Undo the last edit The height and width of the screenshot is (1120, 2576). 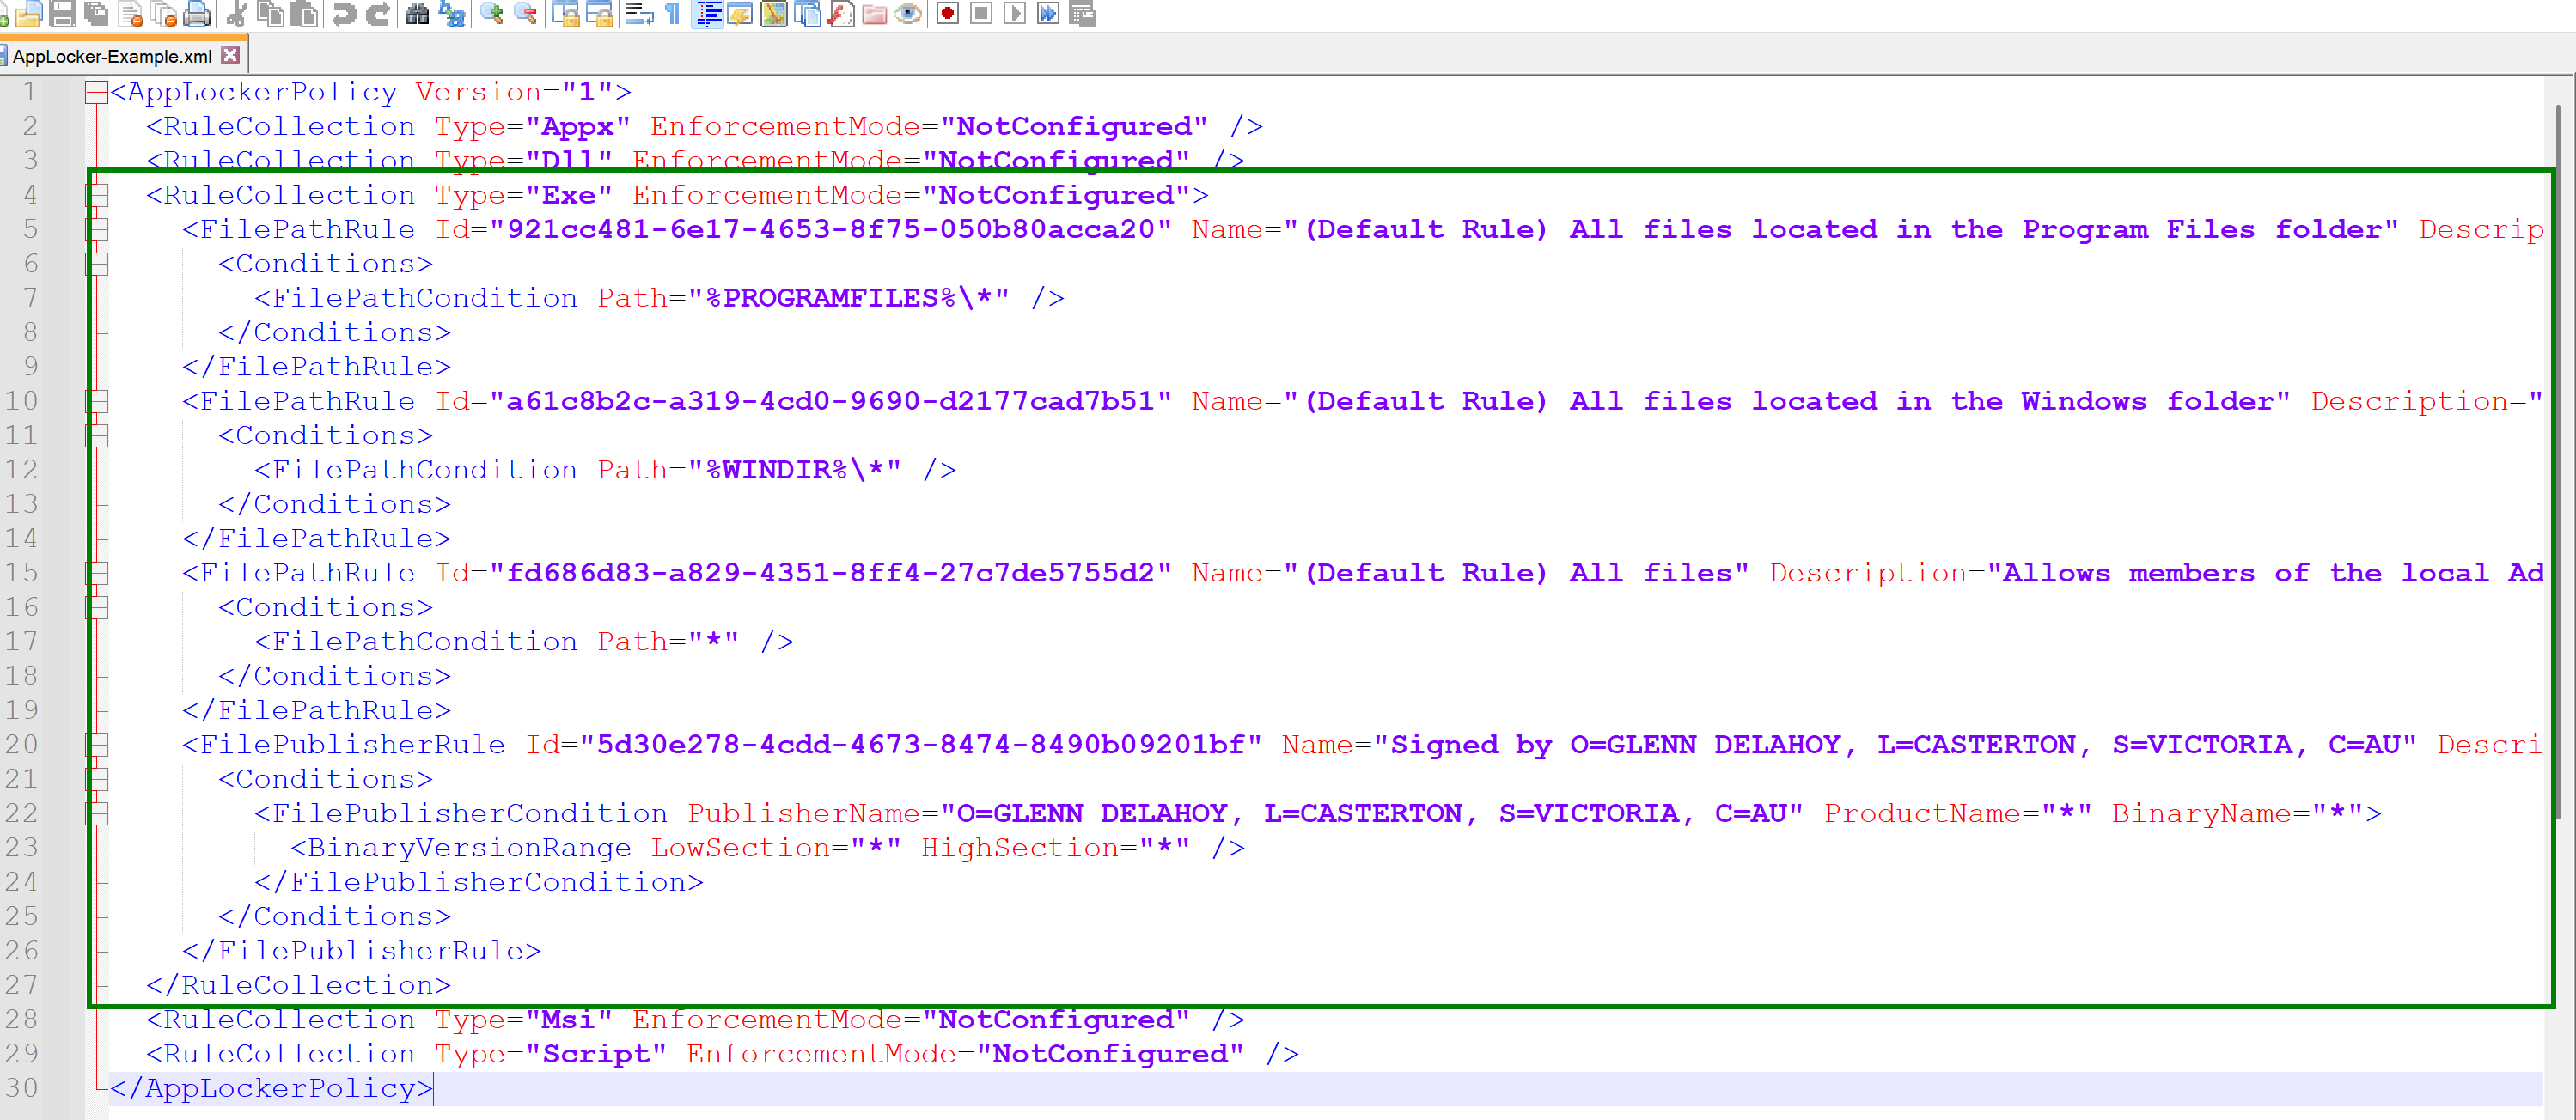point(345,14)
